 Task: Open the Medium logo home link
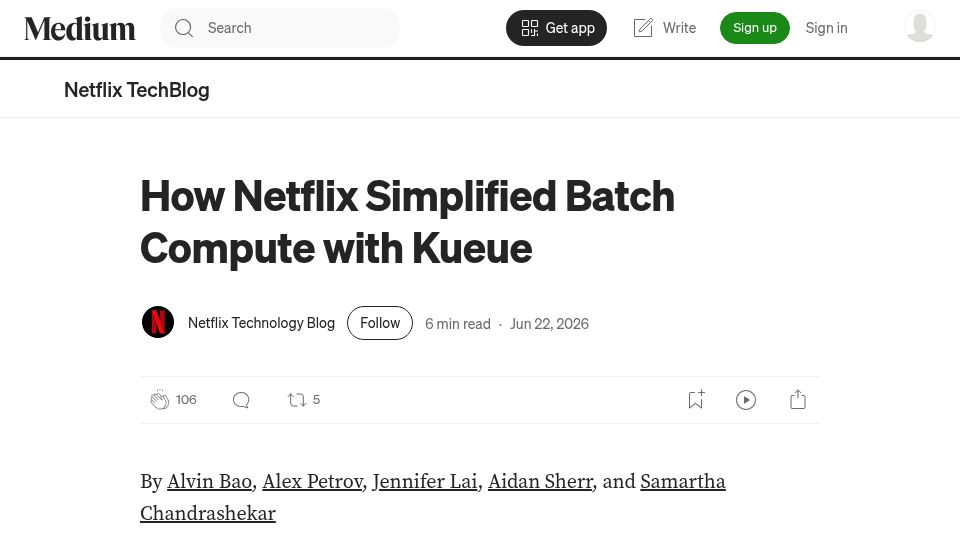pyautogui.click(x=80, y=28)
